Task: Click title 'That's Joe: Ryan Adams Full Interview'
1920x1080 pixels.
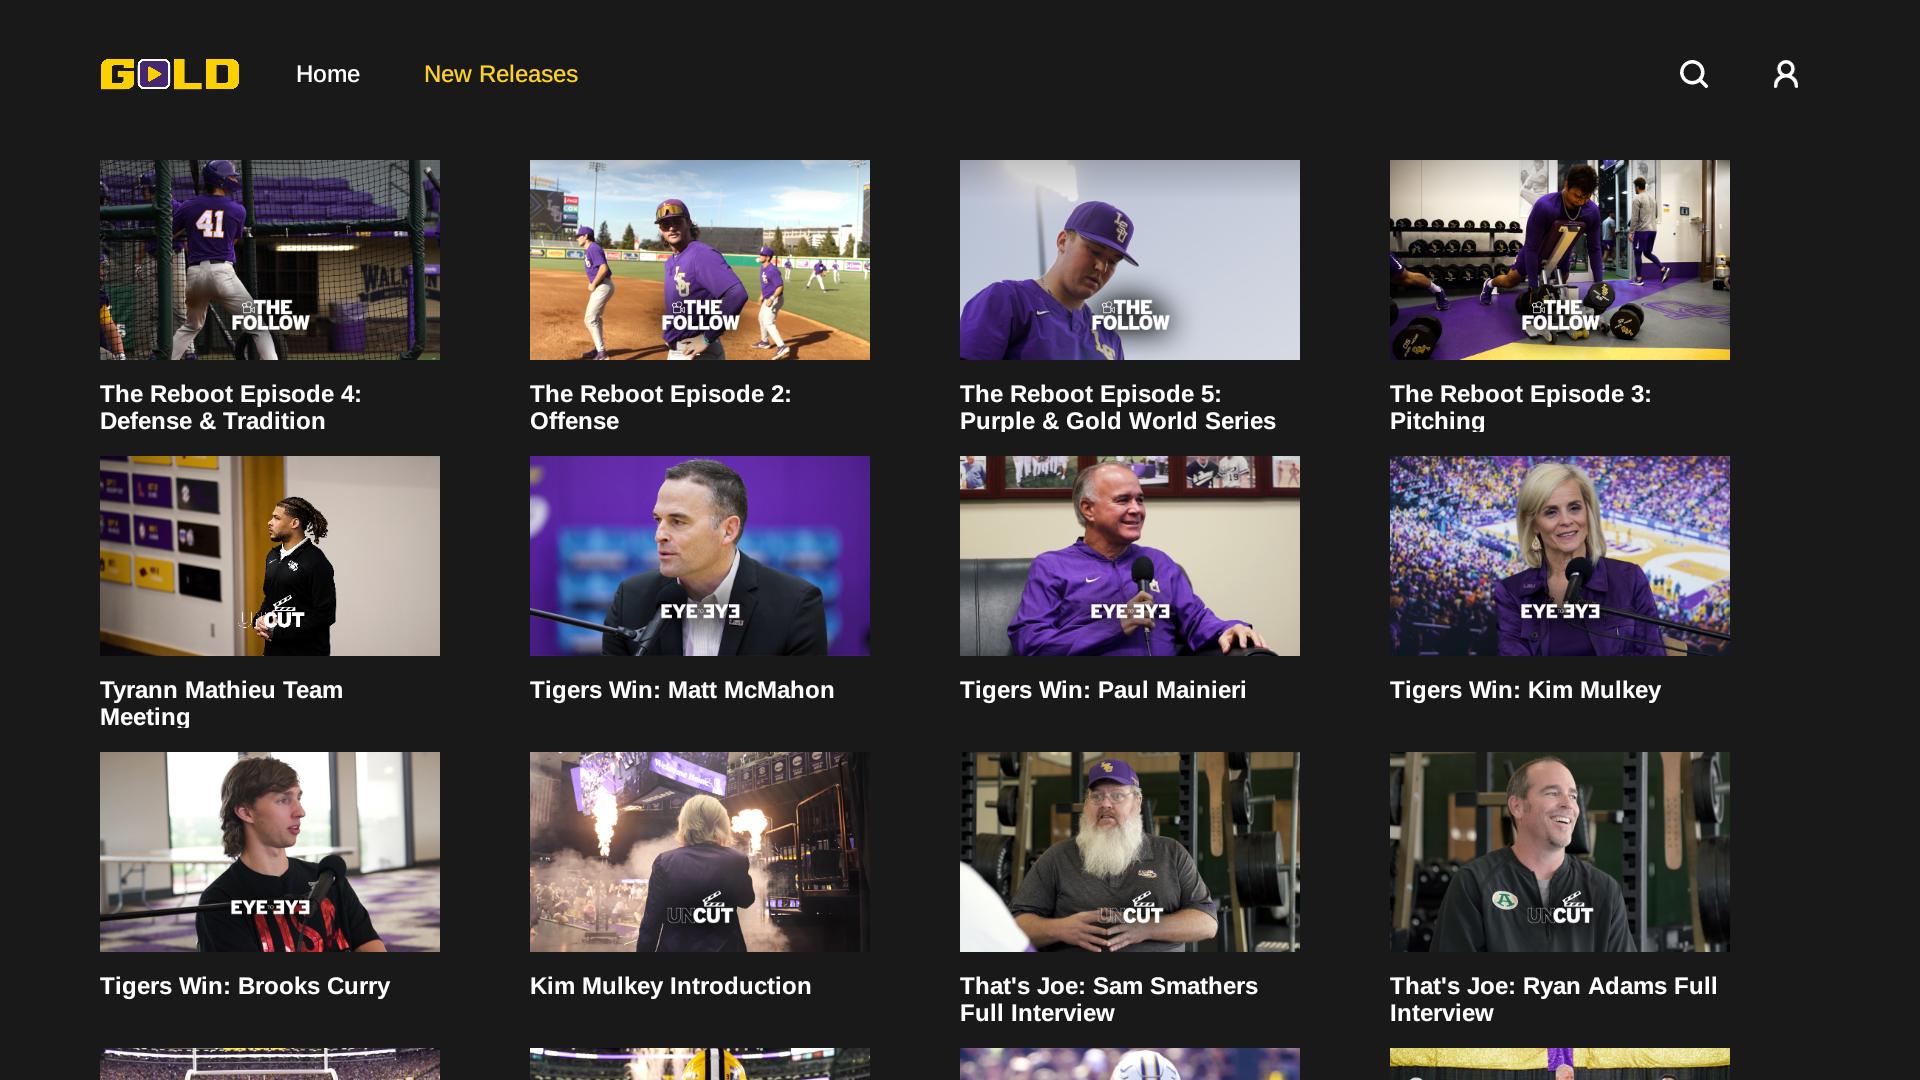Action: [1554, 999]
